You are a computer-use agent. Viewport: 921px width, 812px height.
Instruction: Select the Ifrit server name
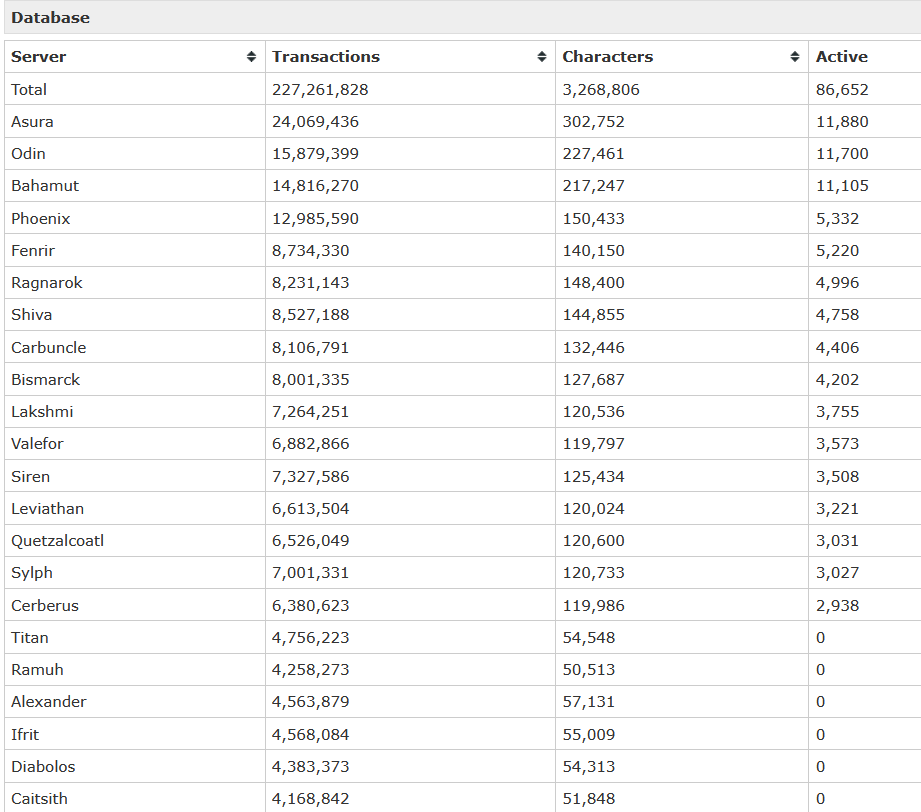point(25,734)
